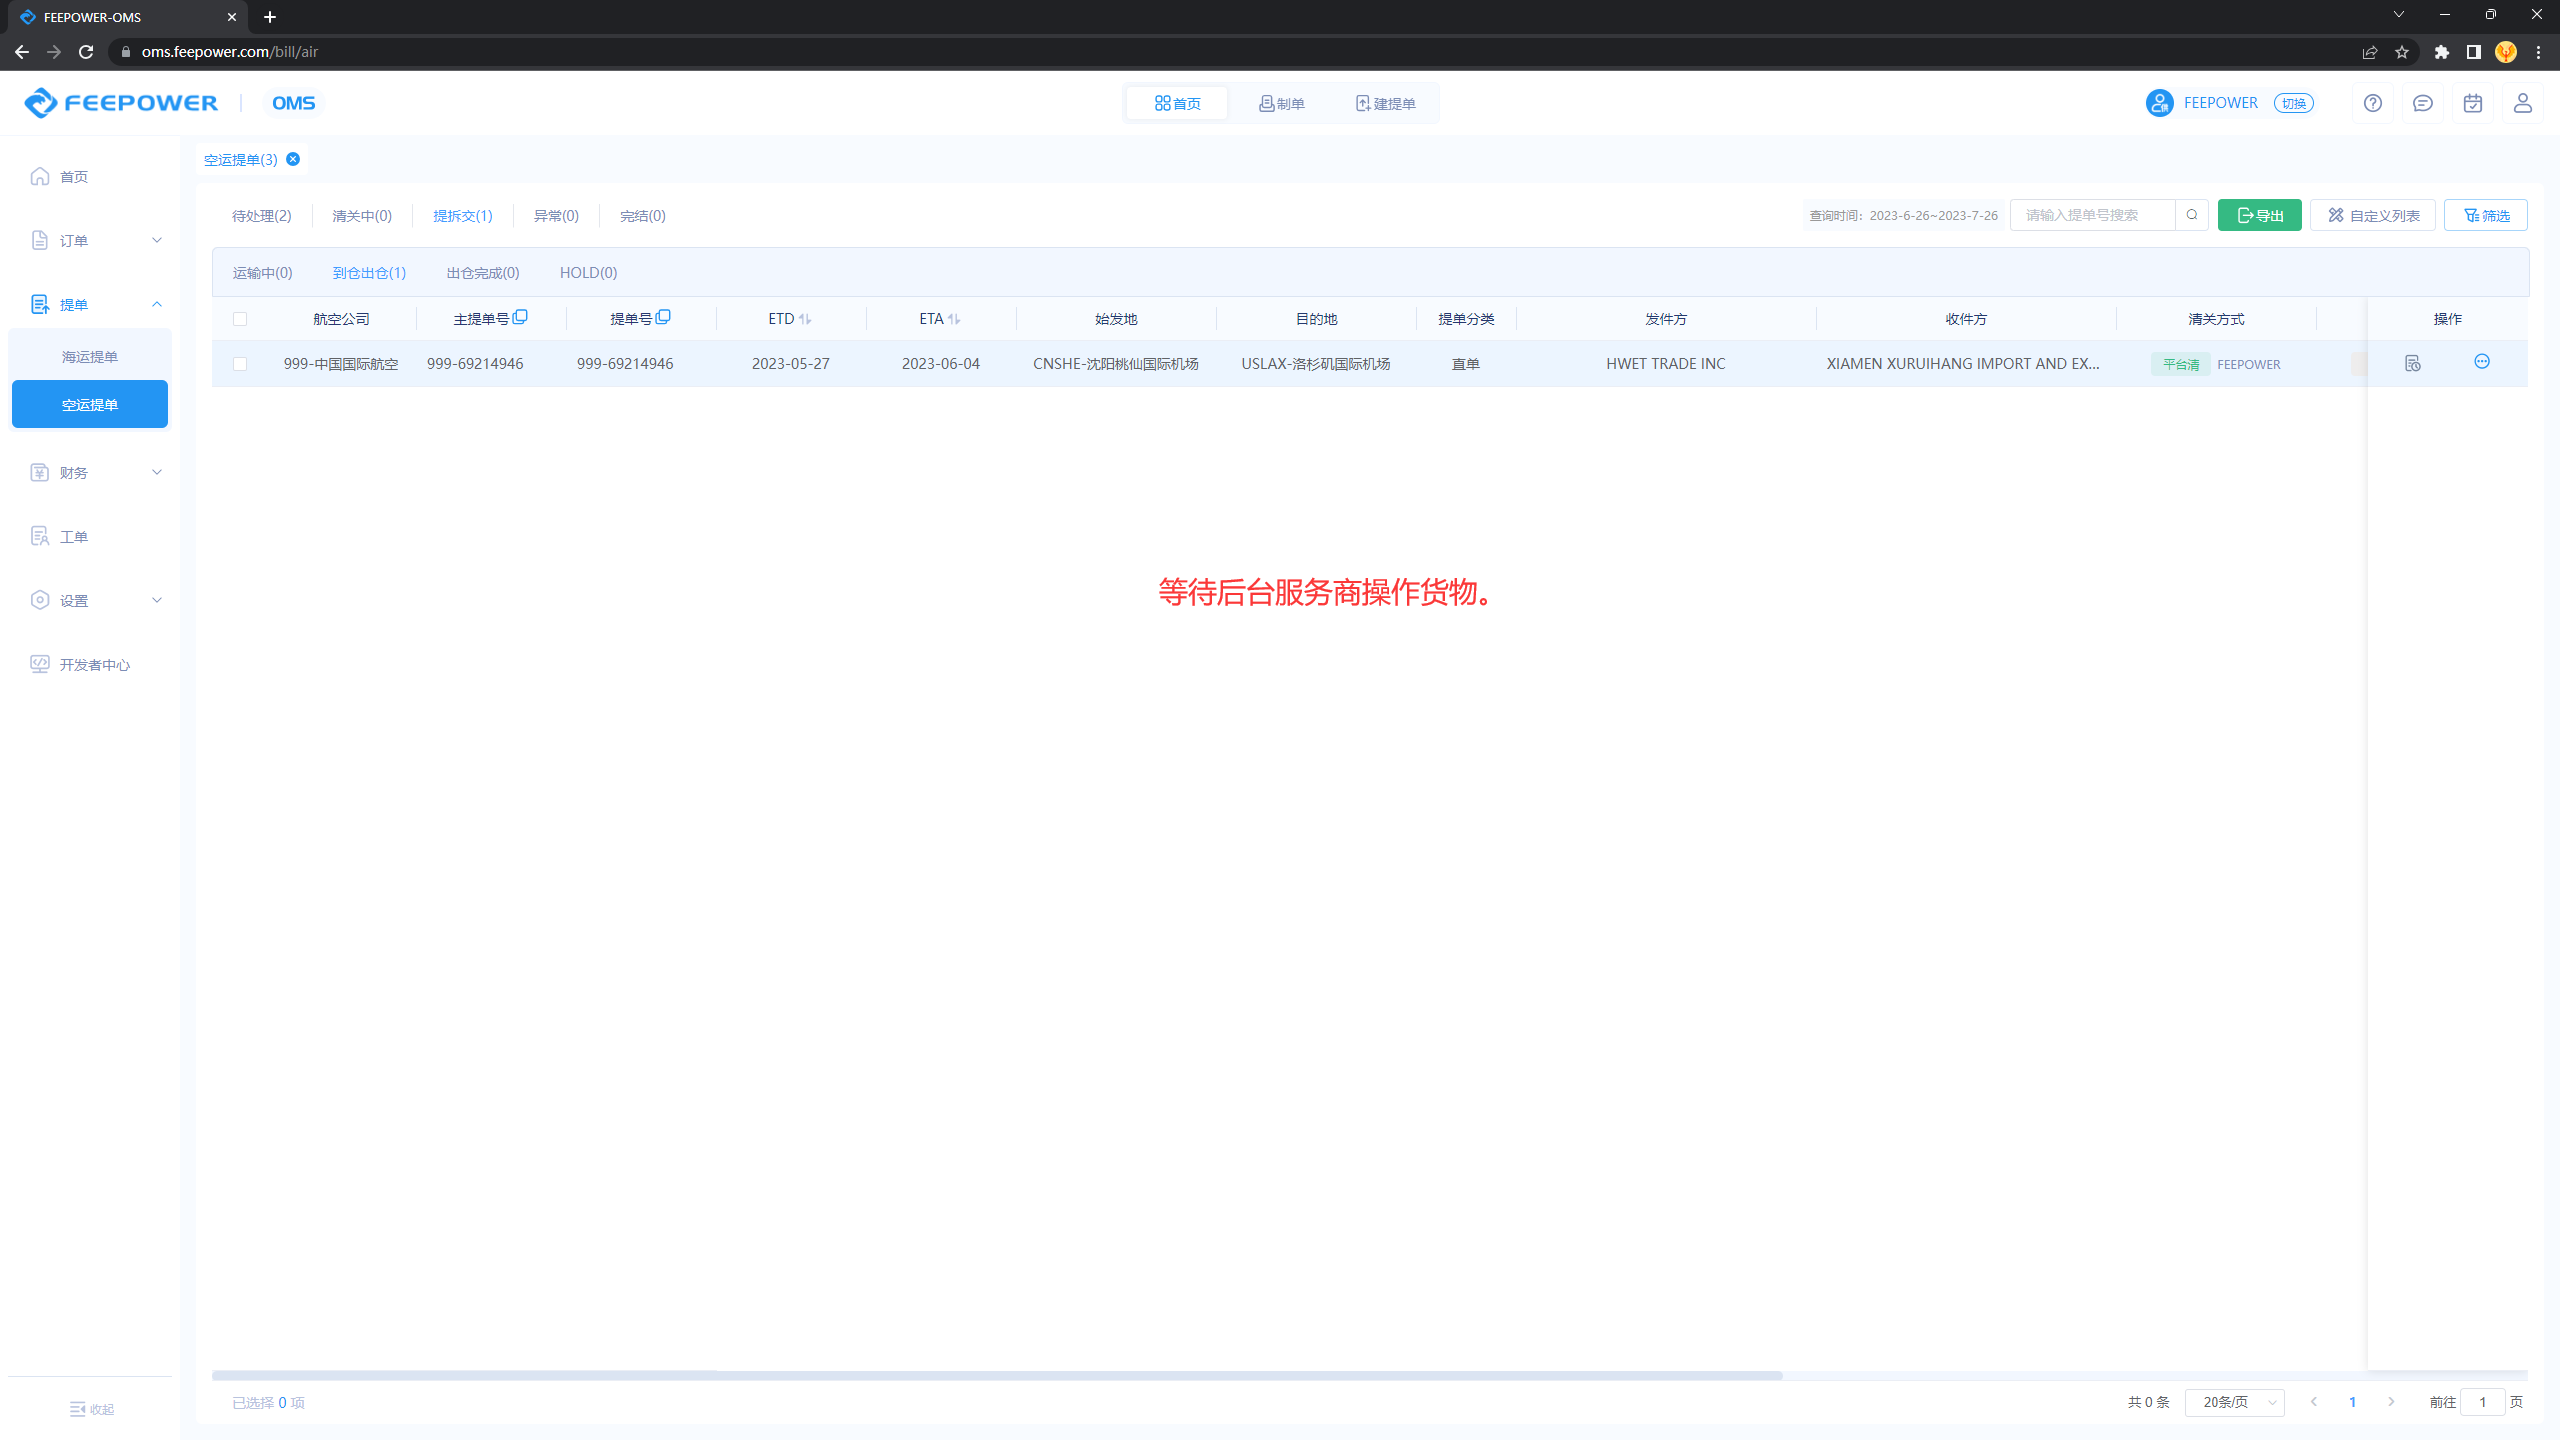Toggle select-all checkbox in table header
Viewport: 2560px width, 1440px height.
click(240, 319)
